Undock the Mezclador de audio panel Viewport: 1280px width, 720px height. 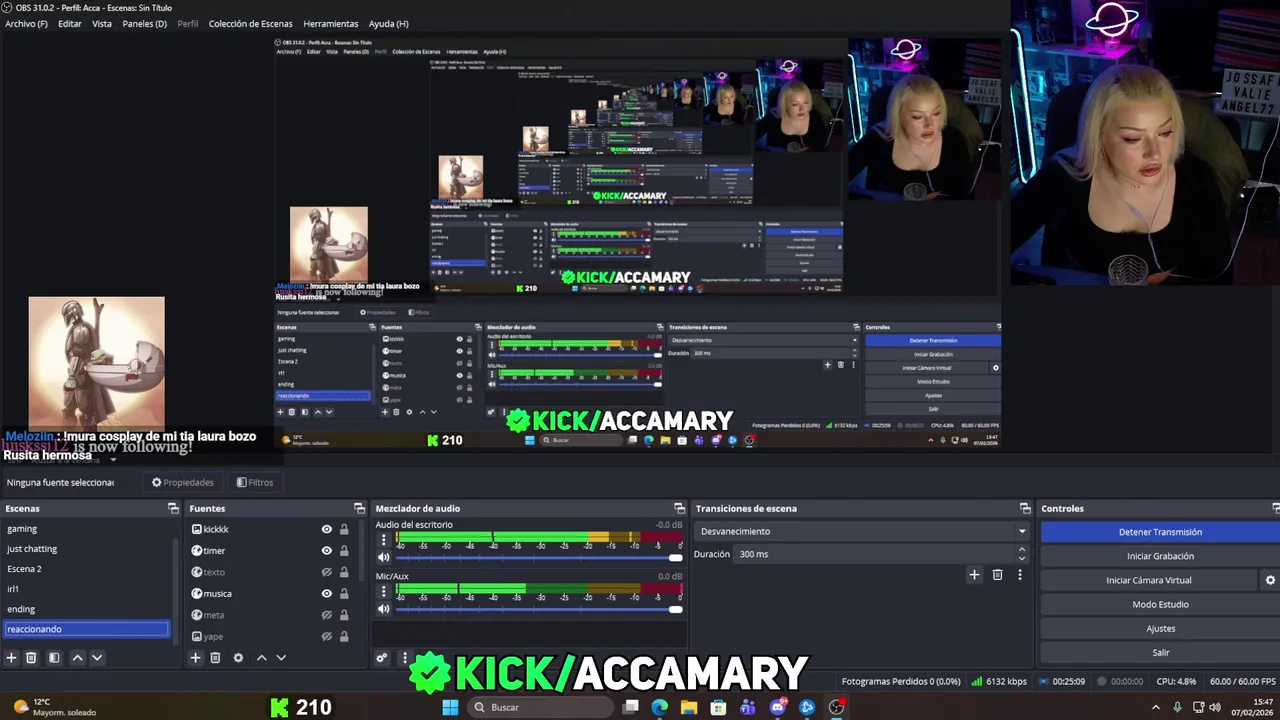680,508
